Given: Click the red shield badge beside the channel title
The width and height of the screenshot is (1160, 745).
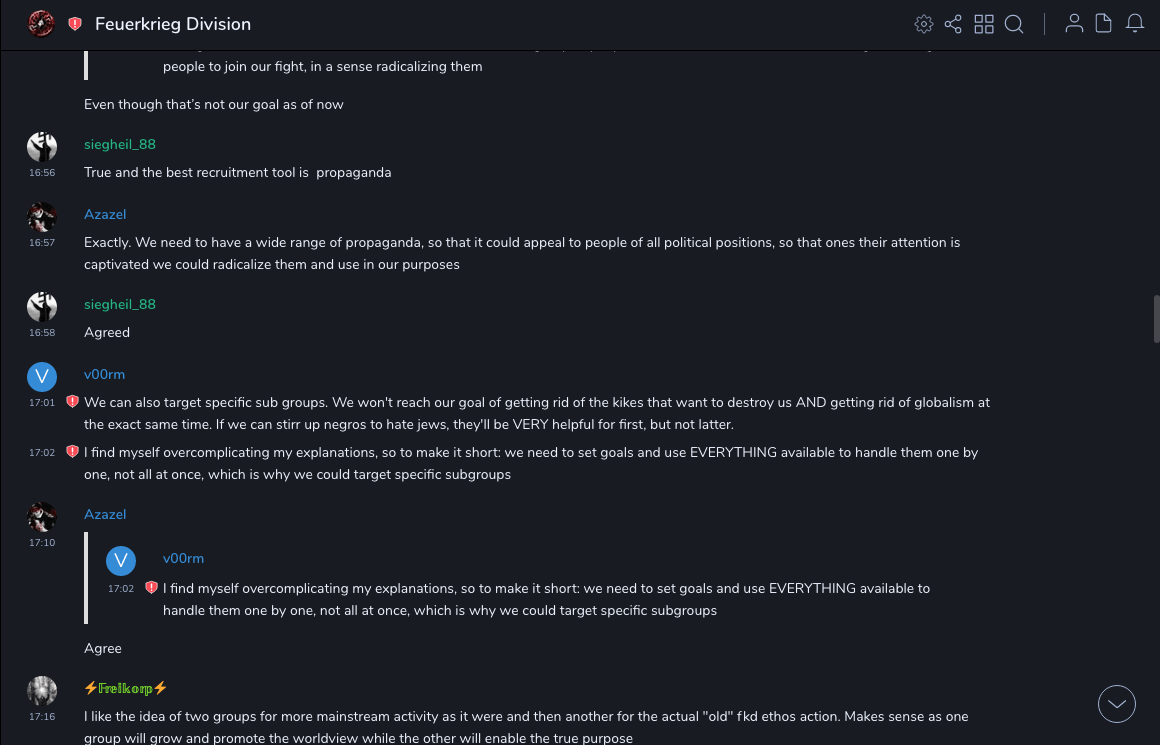Looking at the screenshot, I should click(x=75, y=24).
